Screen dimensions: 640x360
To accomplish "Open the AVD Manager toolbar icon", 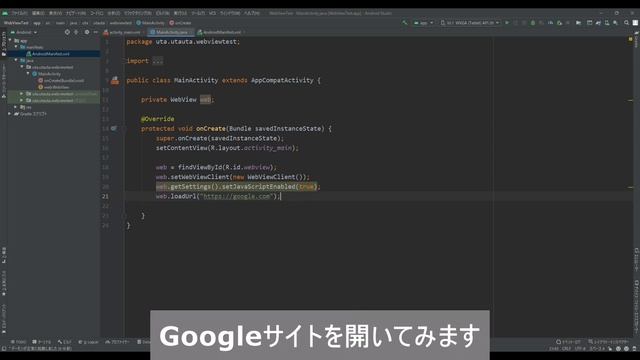I will click(607, 23).
